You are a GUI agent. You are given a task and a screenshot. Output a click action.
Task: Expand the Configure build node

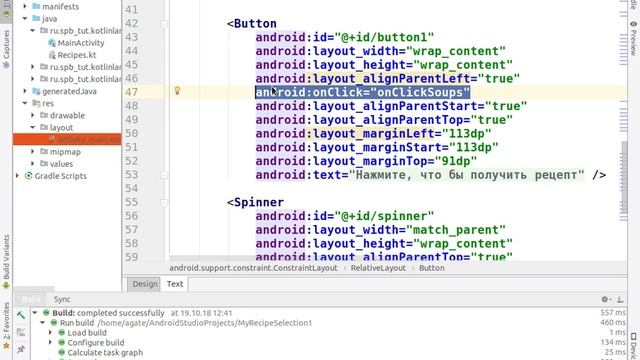(51, 342)
